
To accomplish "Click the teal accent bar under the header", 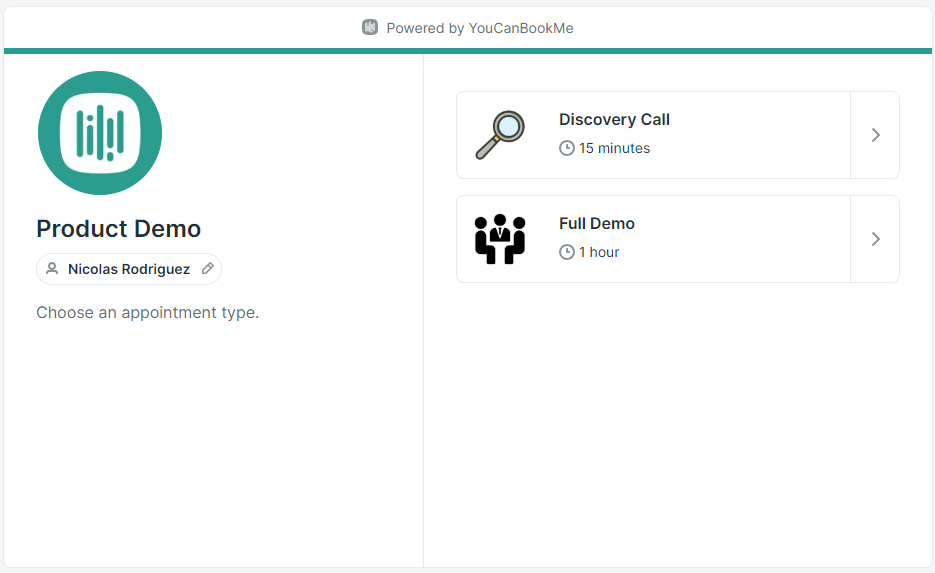I will click(x=468, y=51).
